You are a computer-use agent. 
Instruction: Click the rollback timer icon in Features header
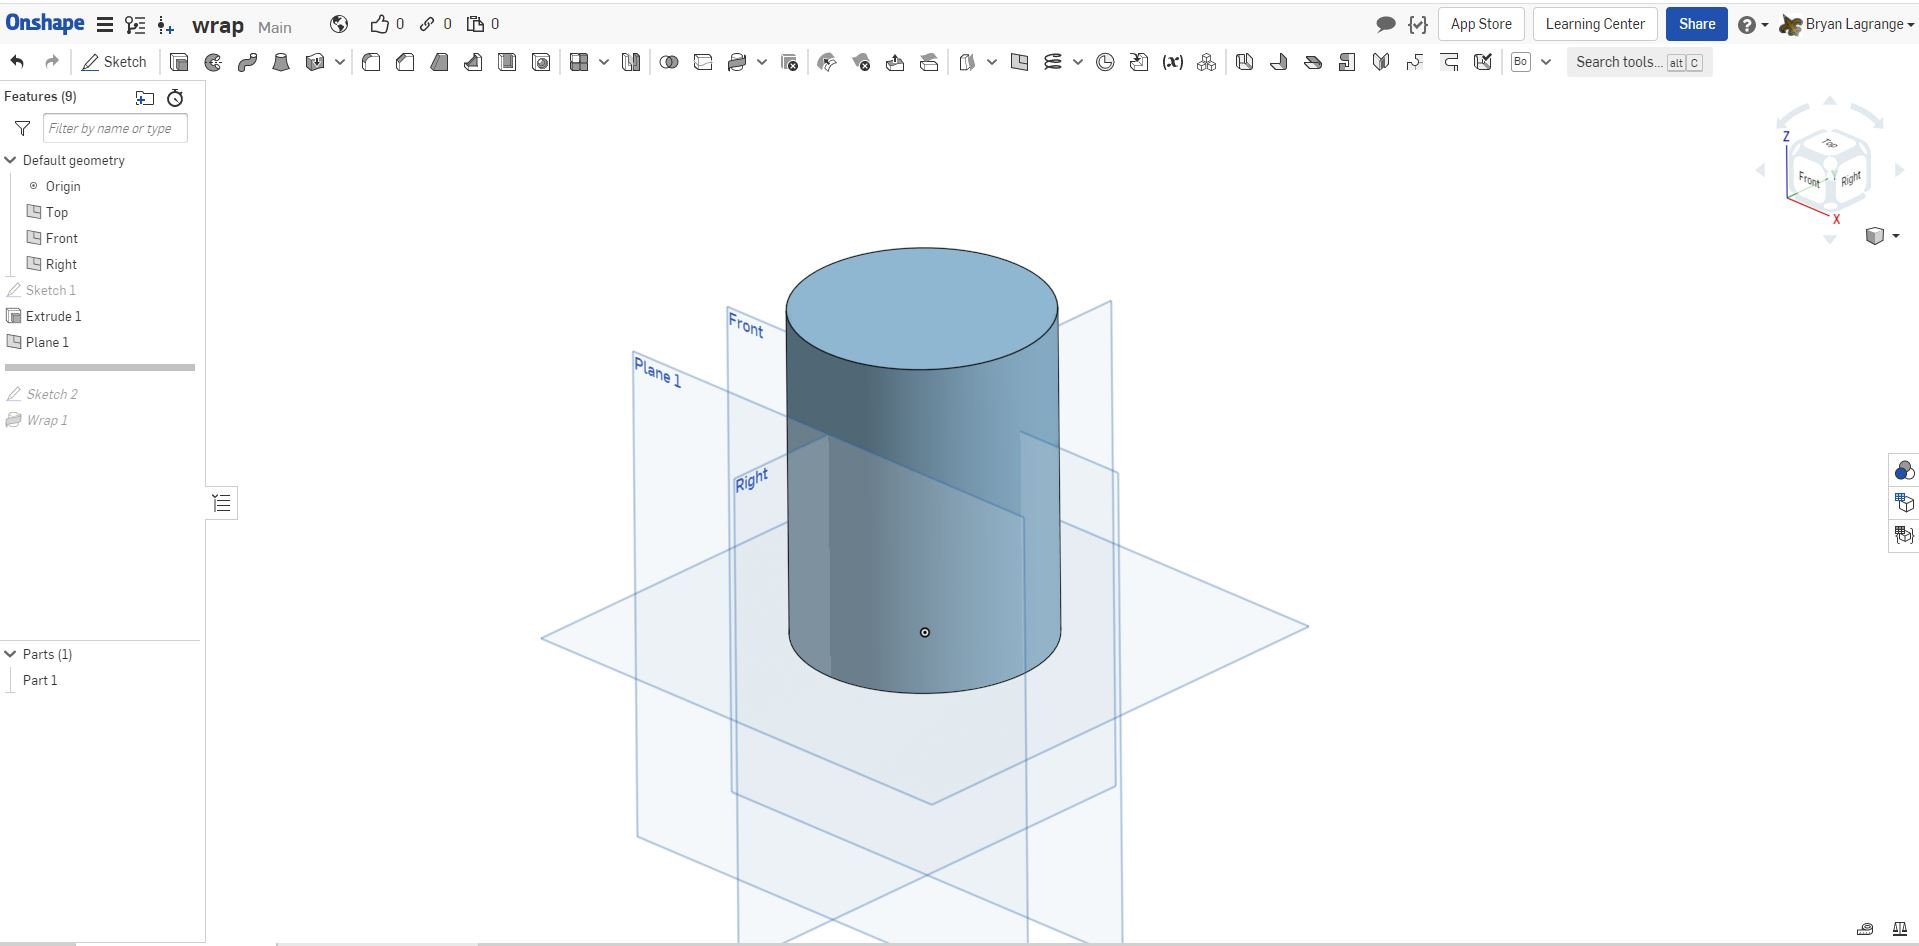[175, 98]
